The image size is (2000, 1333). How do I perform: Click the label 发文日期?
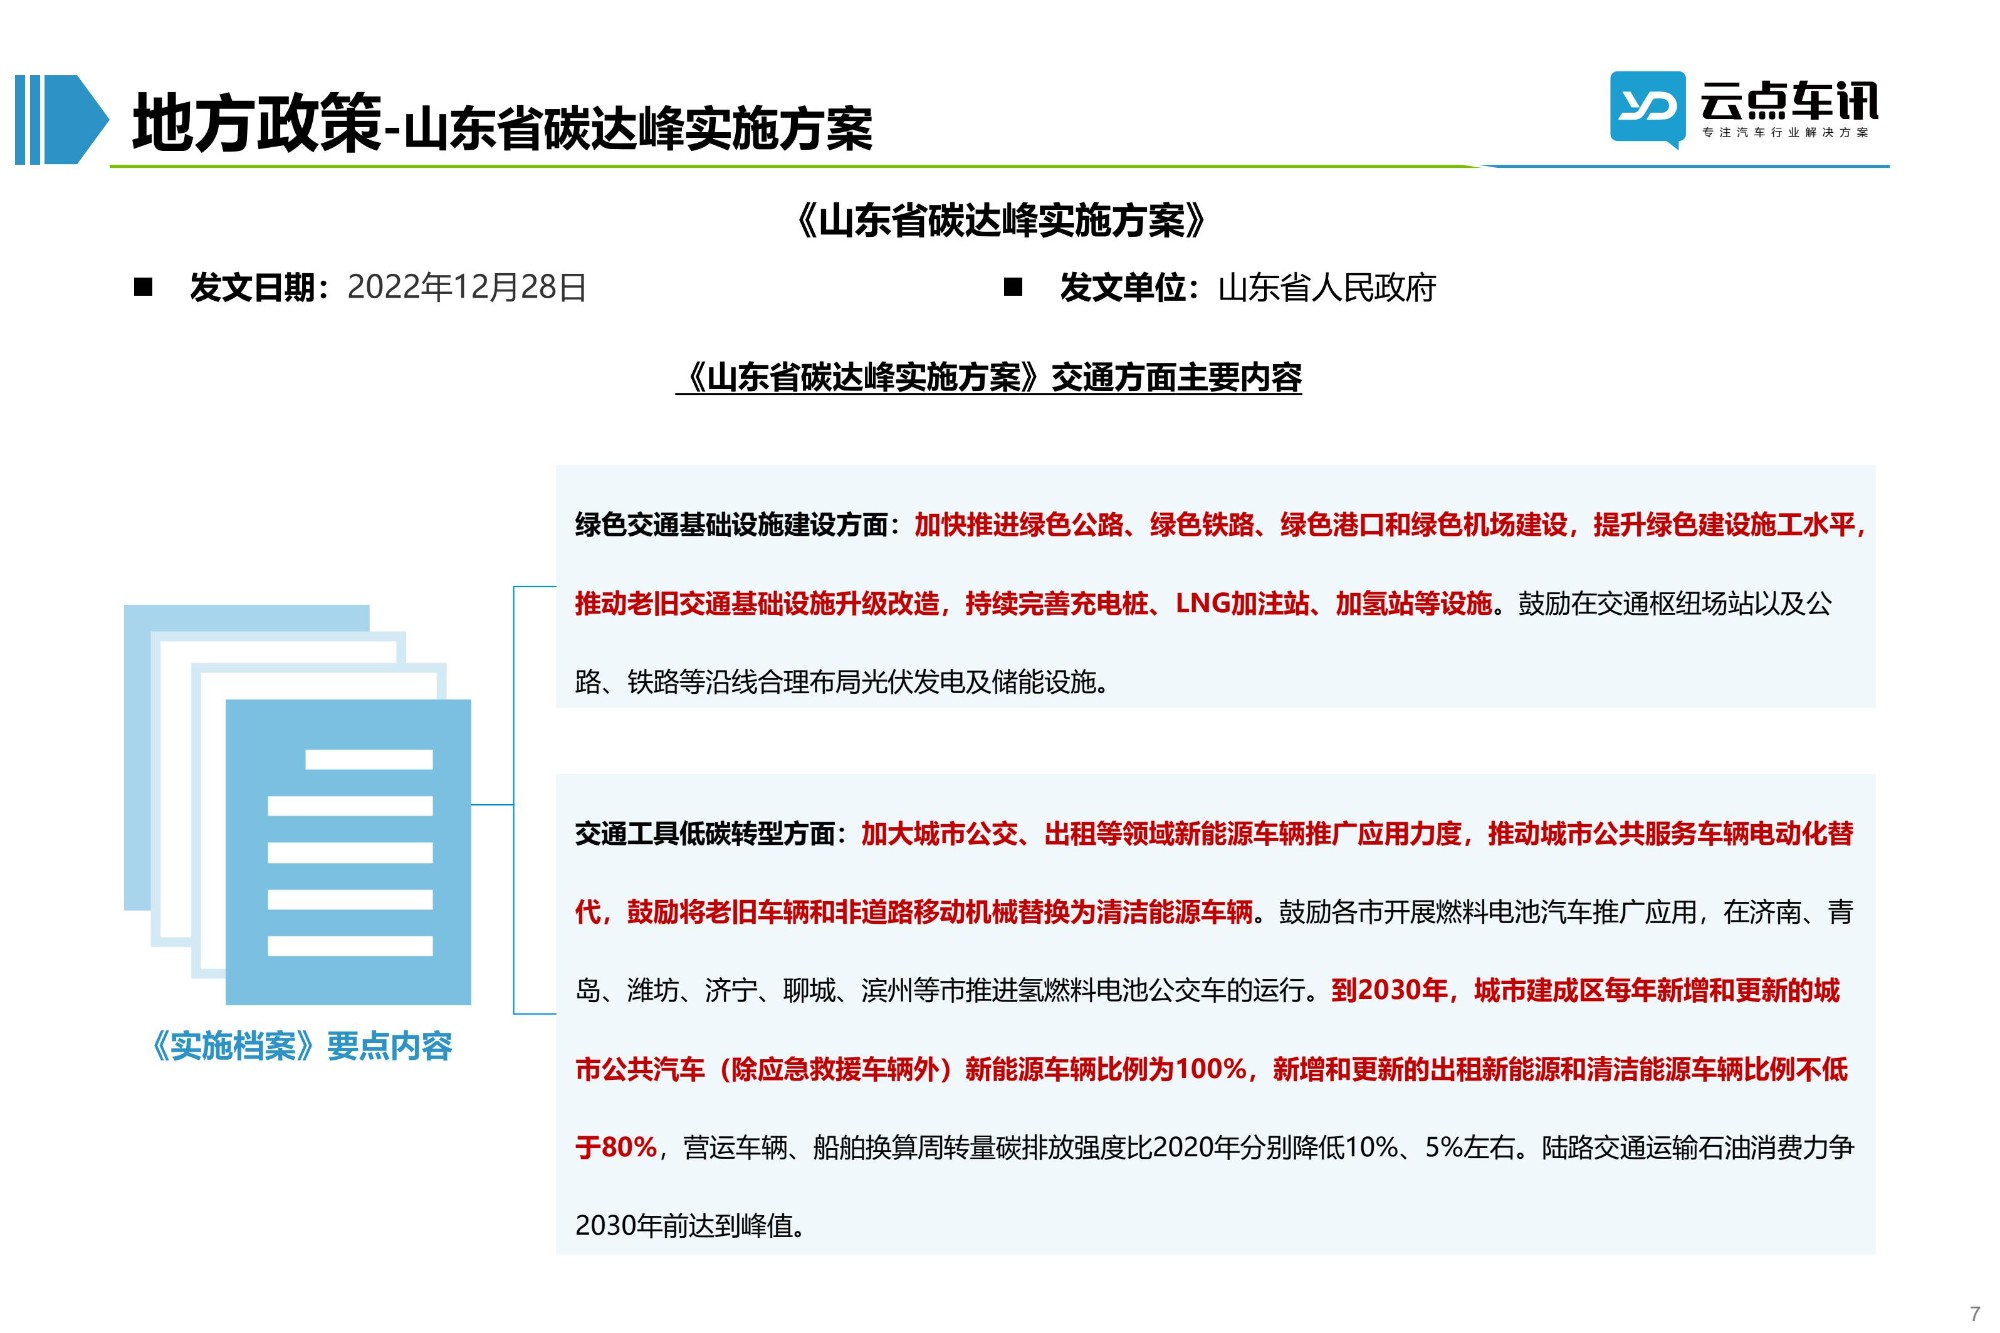pos(252,287)
